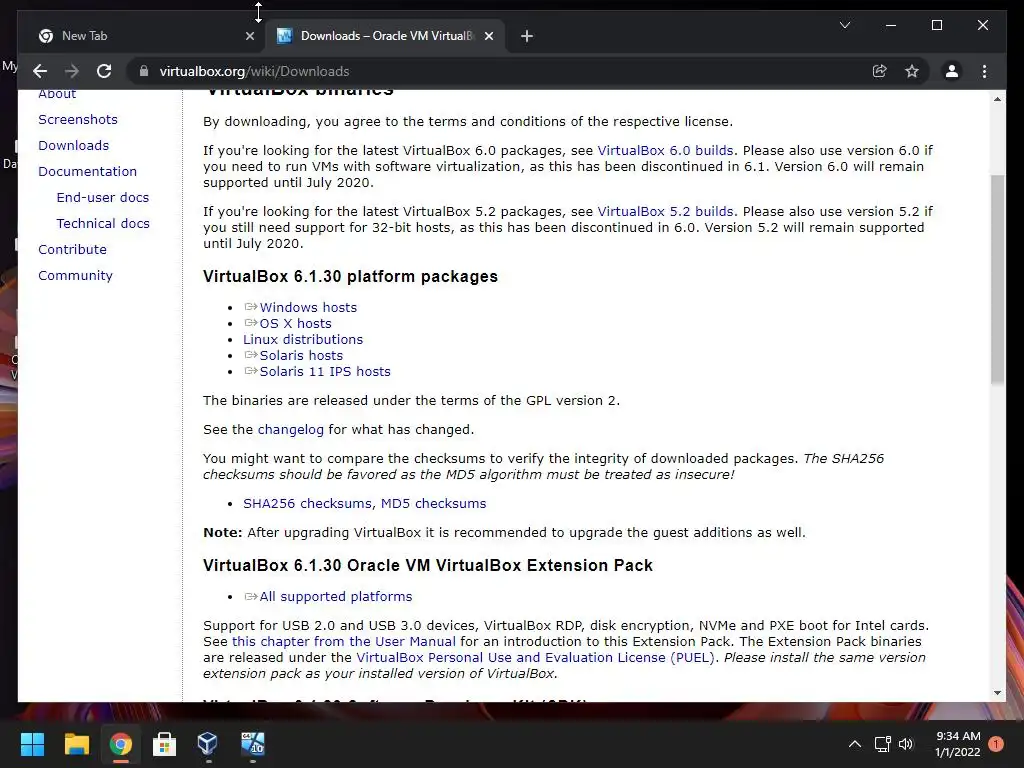Image resolution: width=1024 pixels, height=768 pixels.
Task: Click Chrome icon in taskbar
Action: coord(121,744)
